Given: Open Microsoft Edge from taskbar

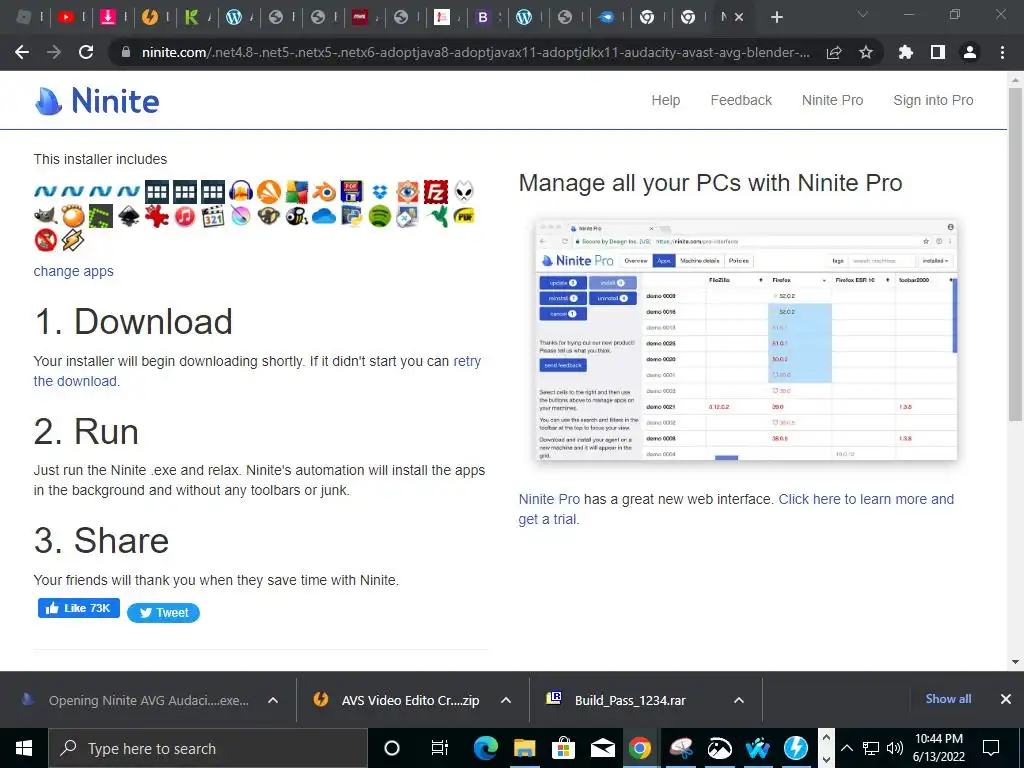Looking at the screenshot, I should [485, 748].
